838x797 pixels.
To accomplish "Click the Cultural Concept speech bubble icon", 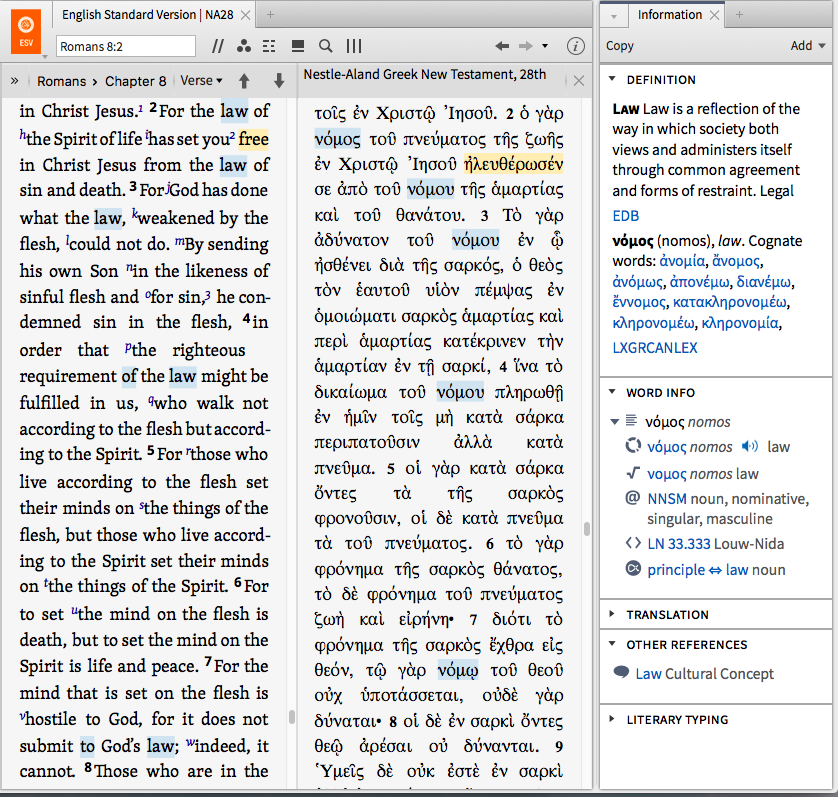I will click(x=622, y=671).
